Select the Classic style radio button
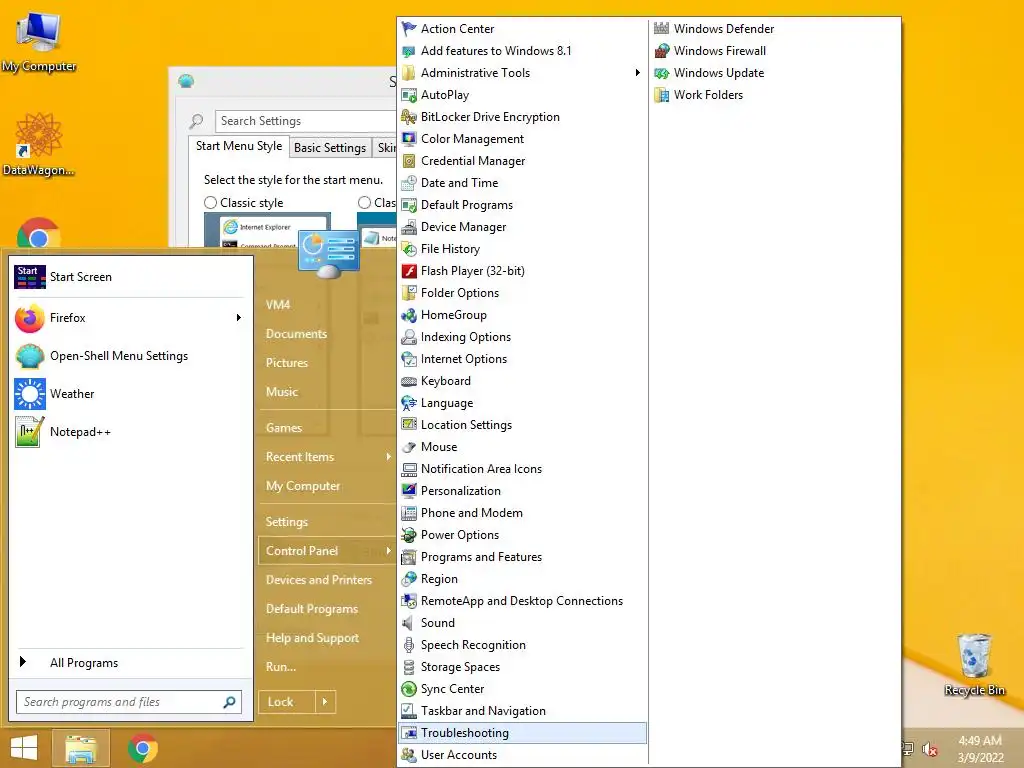 pyautogui.click(x=210, y=203)
